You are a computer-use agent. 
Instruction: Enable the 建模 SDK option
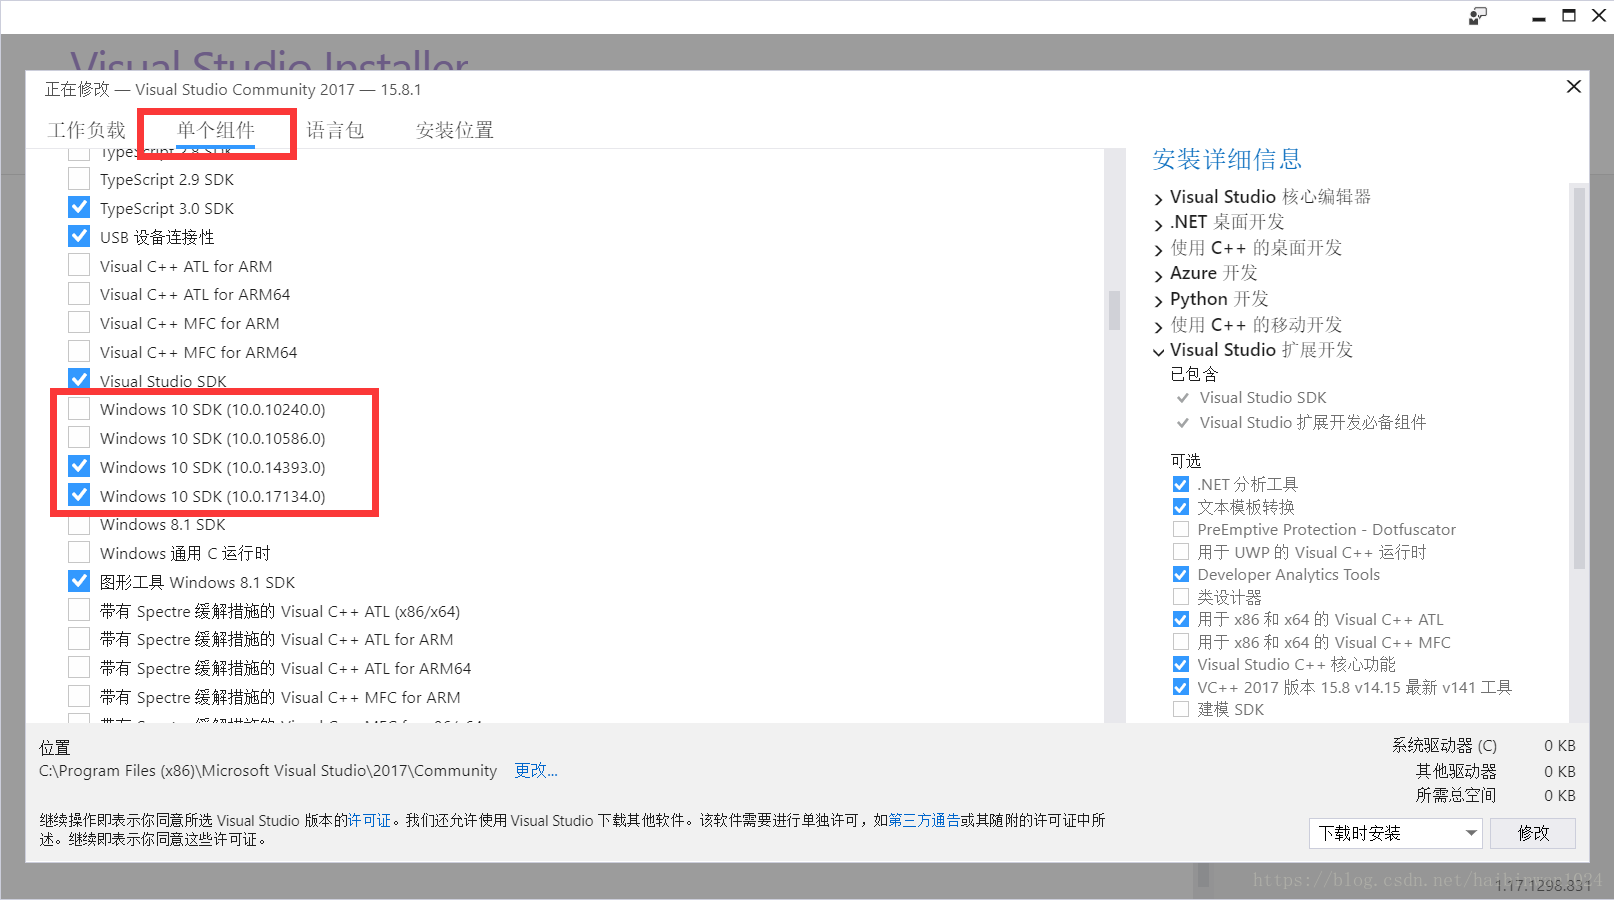pos(1181,709)
